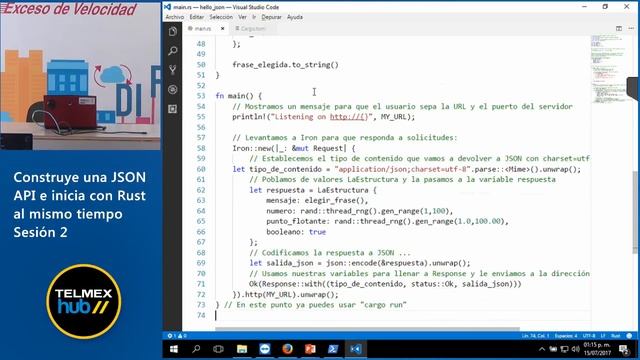640x360 pixels.
Task: Click the network icon in the system tray
Action: click(x=564, y=349)
